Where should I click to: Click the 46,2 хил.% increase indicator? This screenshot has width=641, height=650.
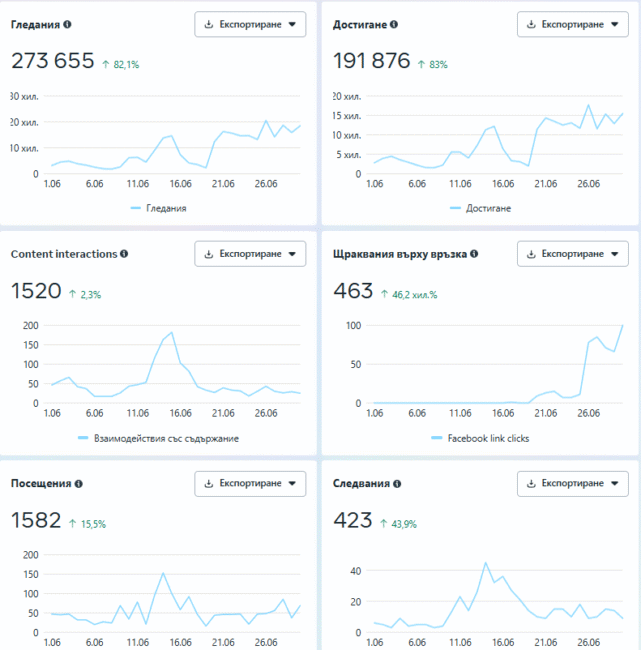[416, 294]
